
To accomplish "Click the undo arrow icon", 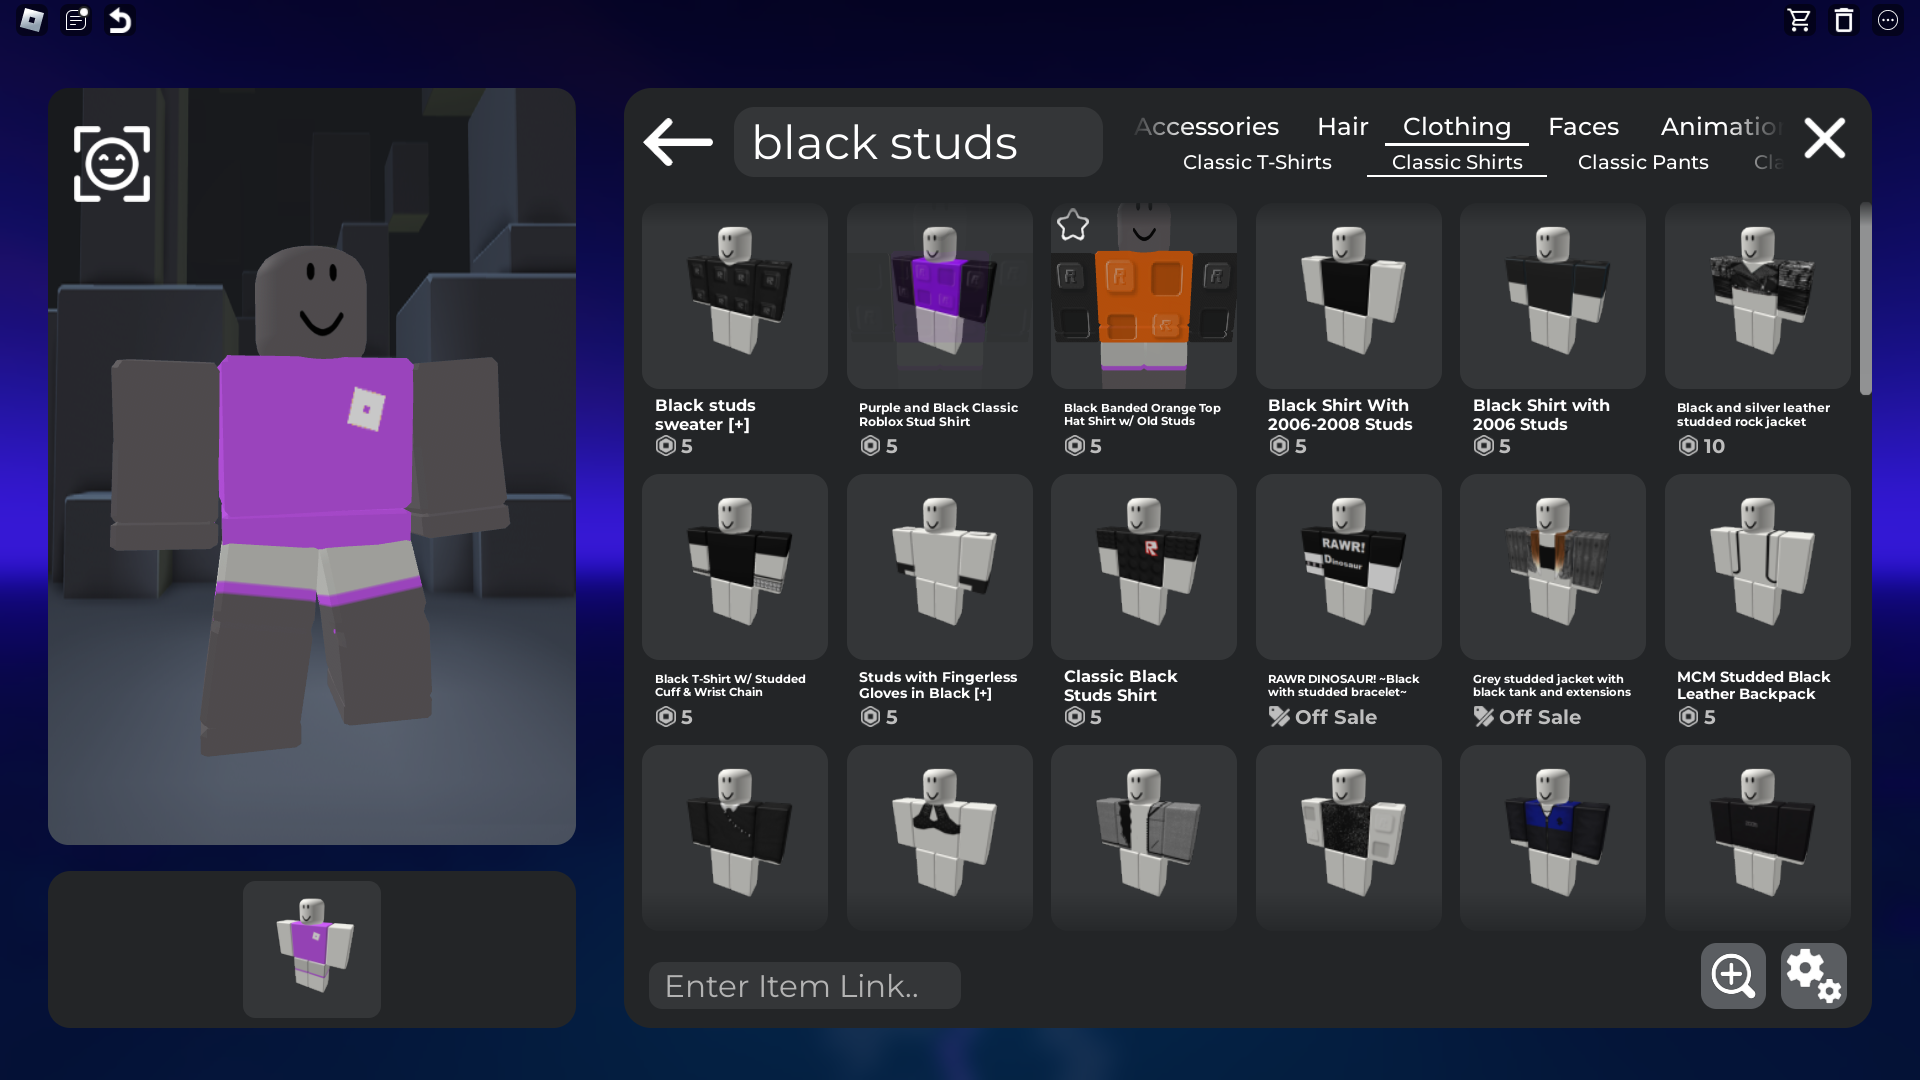I will click(x=120, y=20).
